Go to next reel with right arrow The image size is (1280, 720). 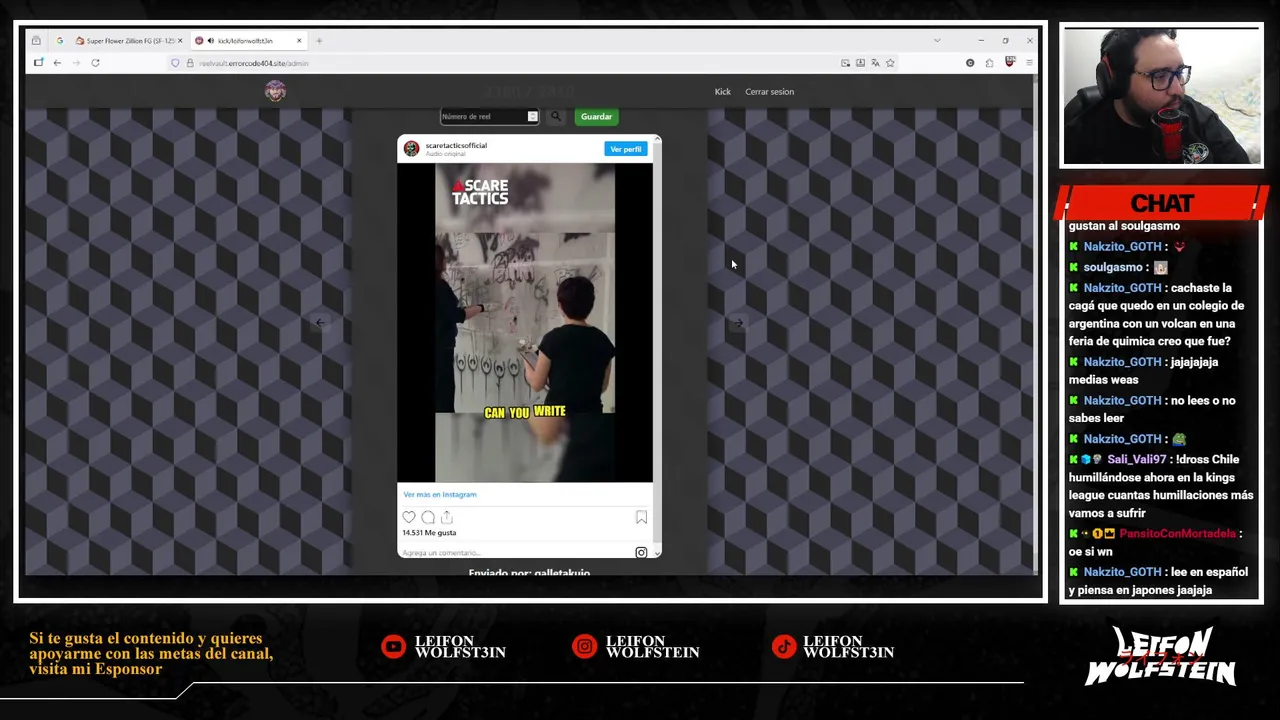[737, 322]
